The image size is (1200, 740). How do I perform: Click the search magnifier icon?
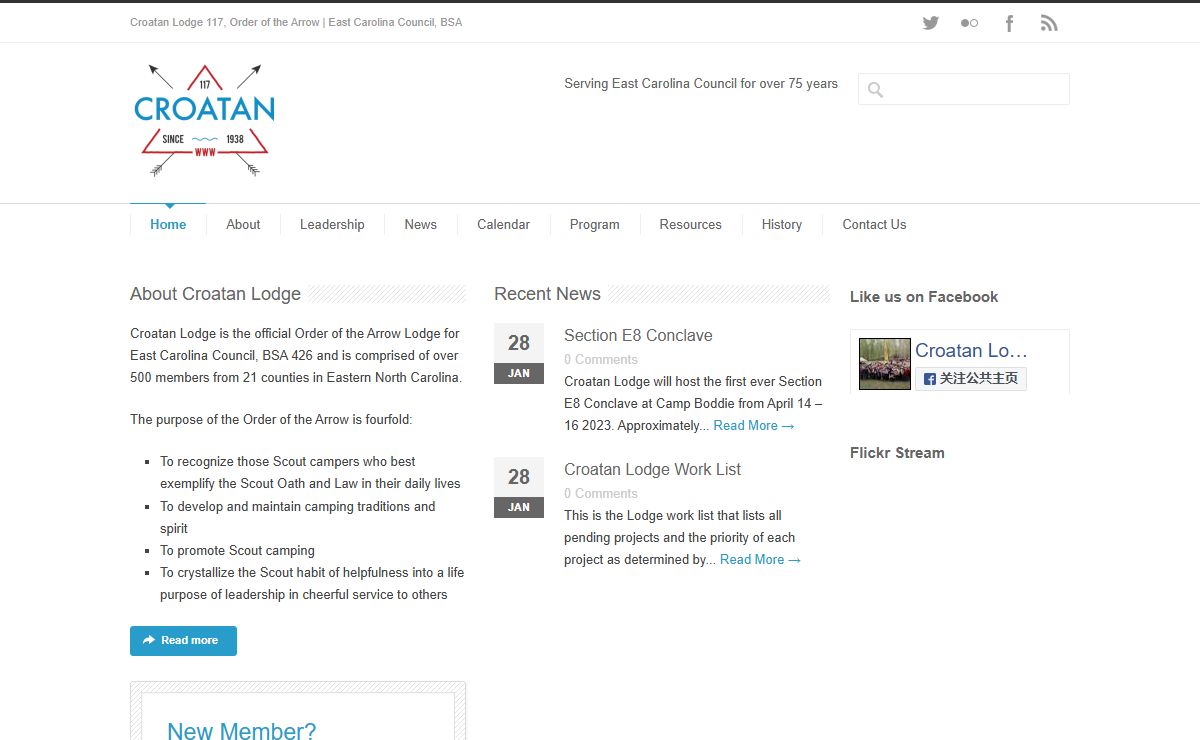pos(876,90)
